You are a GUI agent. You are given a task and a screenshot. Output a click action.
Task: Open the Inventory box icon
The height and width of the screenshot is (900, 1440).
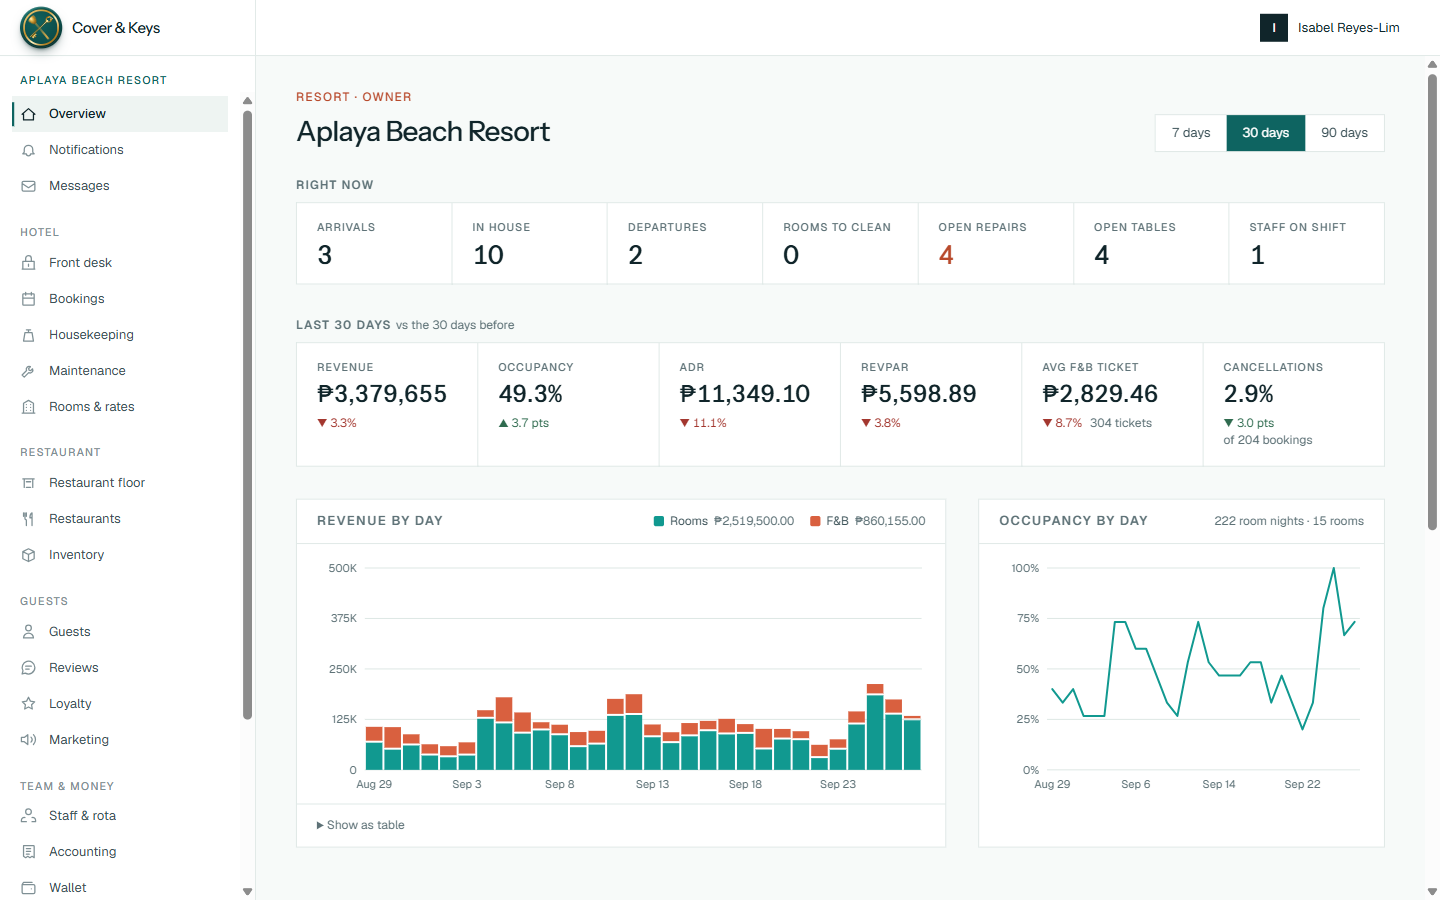(29, 555)
